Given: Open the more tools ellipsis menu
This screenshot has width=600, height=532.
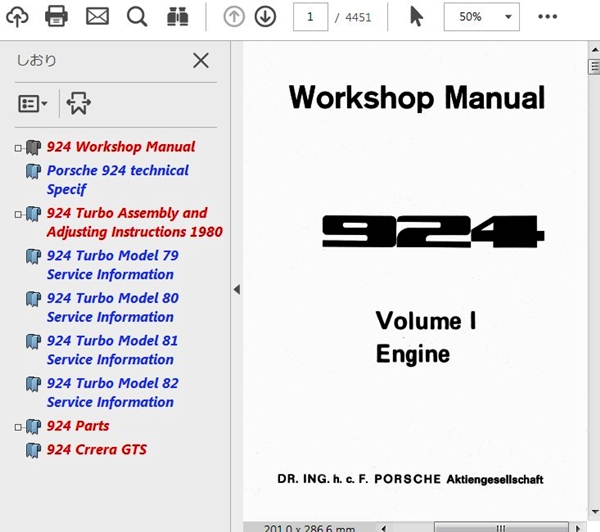Looking at the screenshot, I should point(547,16).
